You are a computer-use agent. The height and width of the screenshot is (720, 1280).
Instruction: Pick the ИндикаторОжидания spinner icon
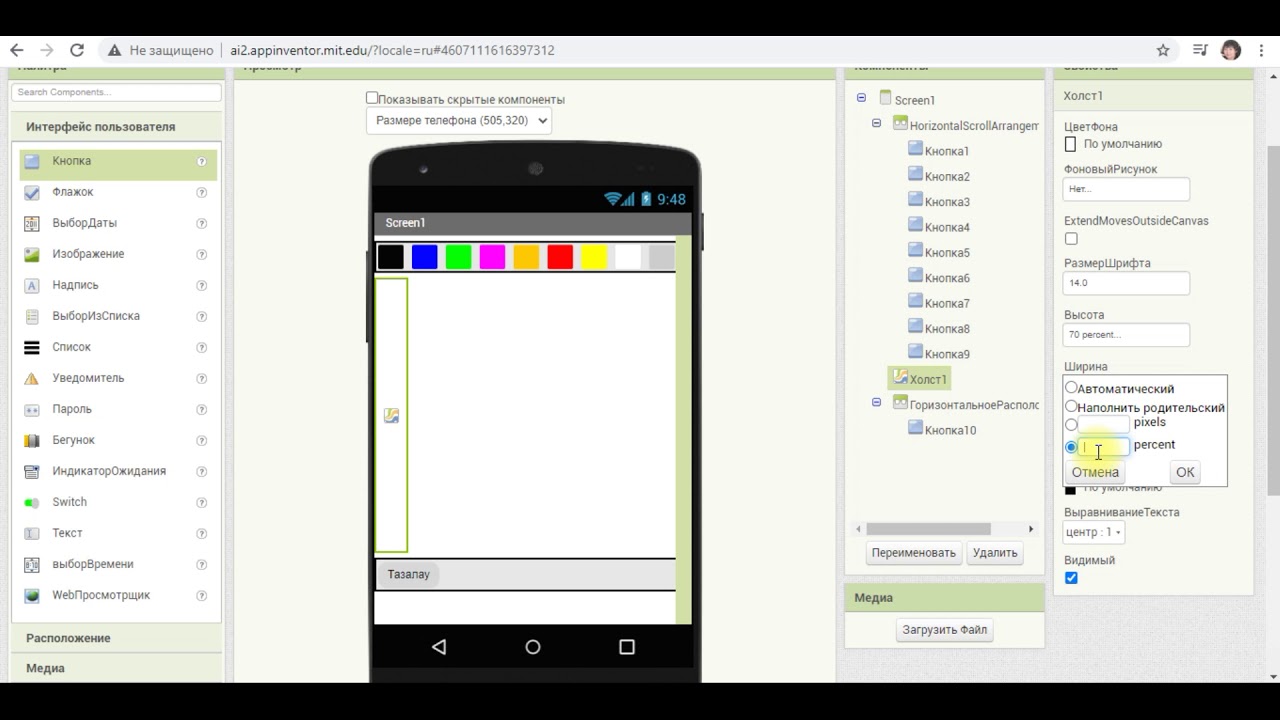tap(32, 471)
